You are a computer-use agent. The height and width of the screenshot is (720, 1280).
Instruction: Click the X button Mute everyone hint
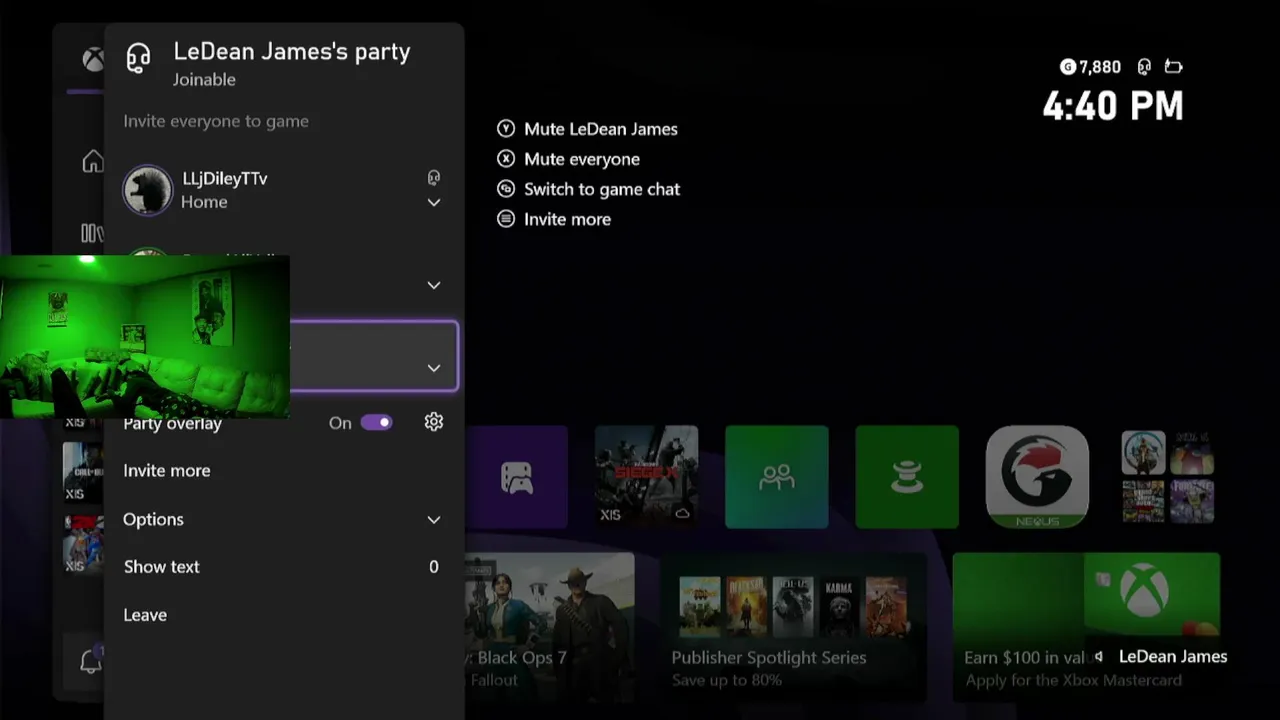point(506,159)
